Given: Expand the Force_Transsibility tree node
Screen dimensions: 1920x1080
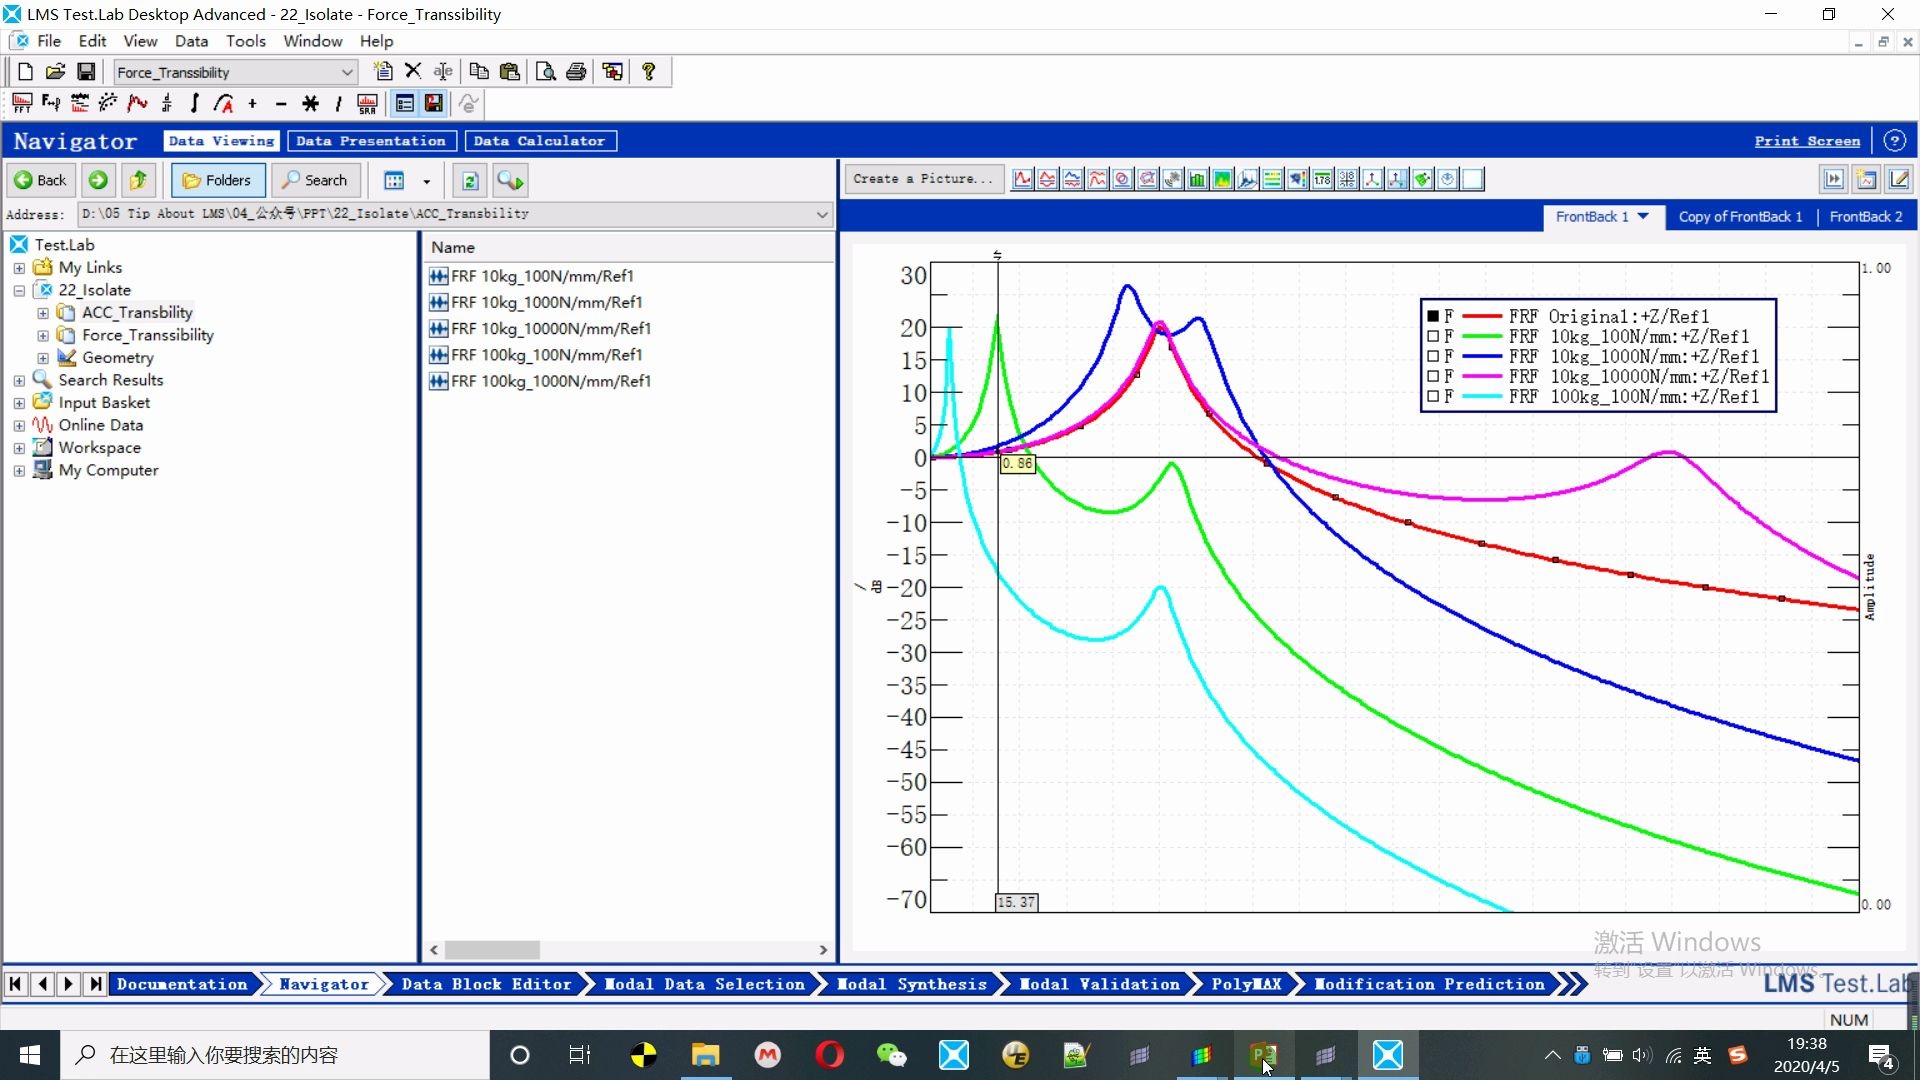Looking at the screenshot, I should coord(43,336).
